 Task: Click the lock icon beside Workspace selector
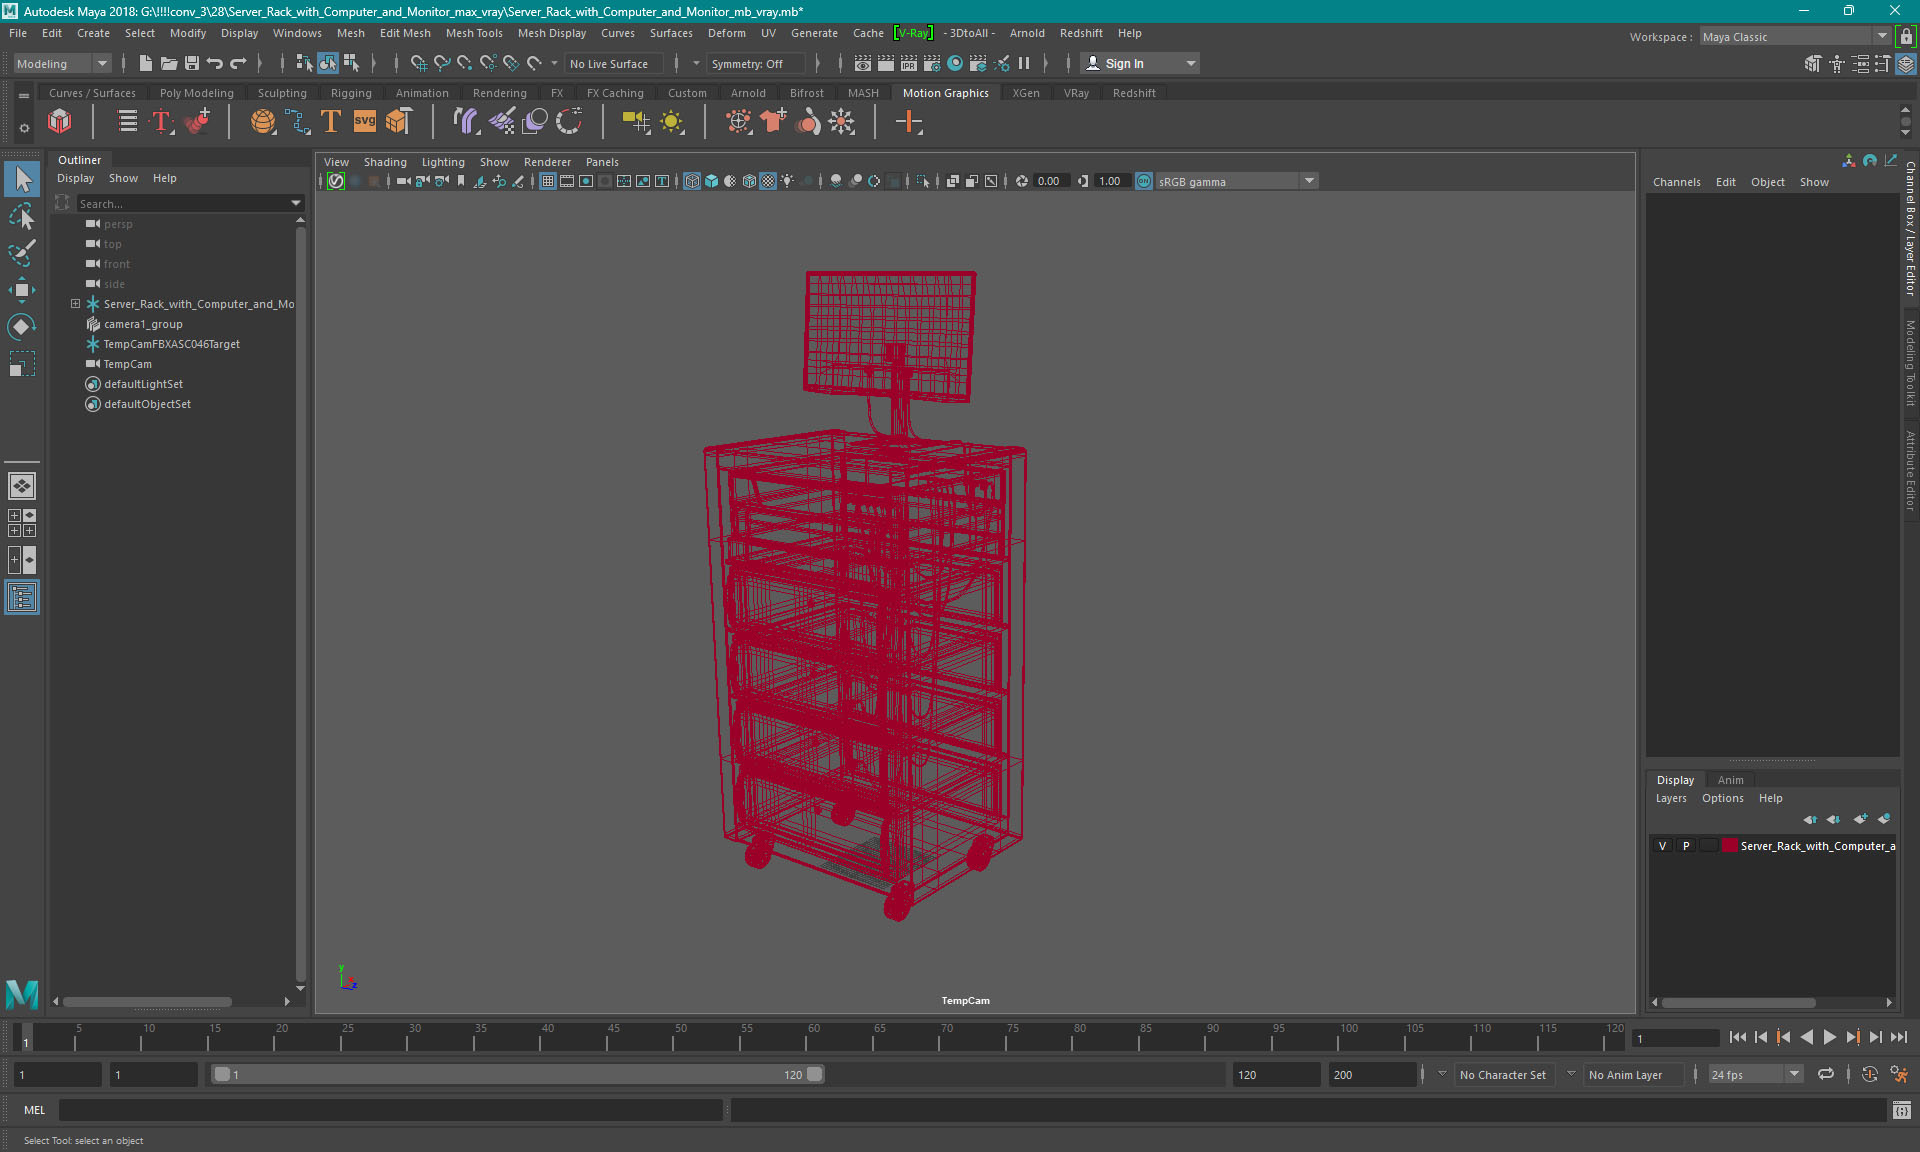[1906, 36]
